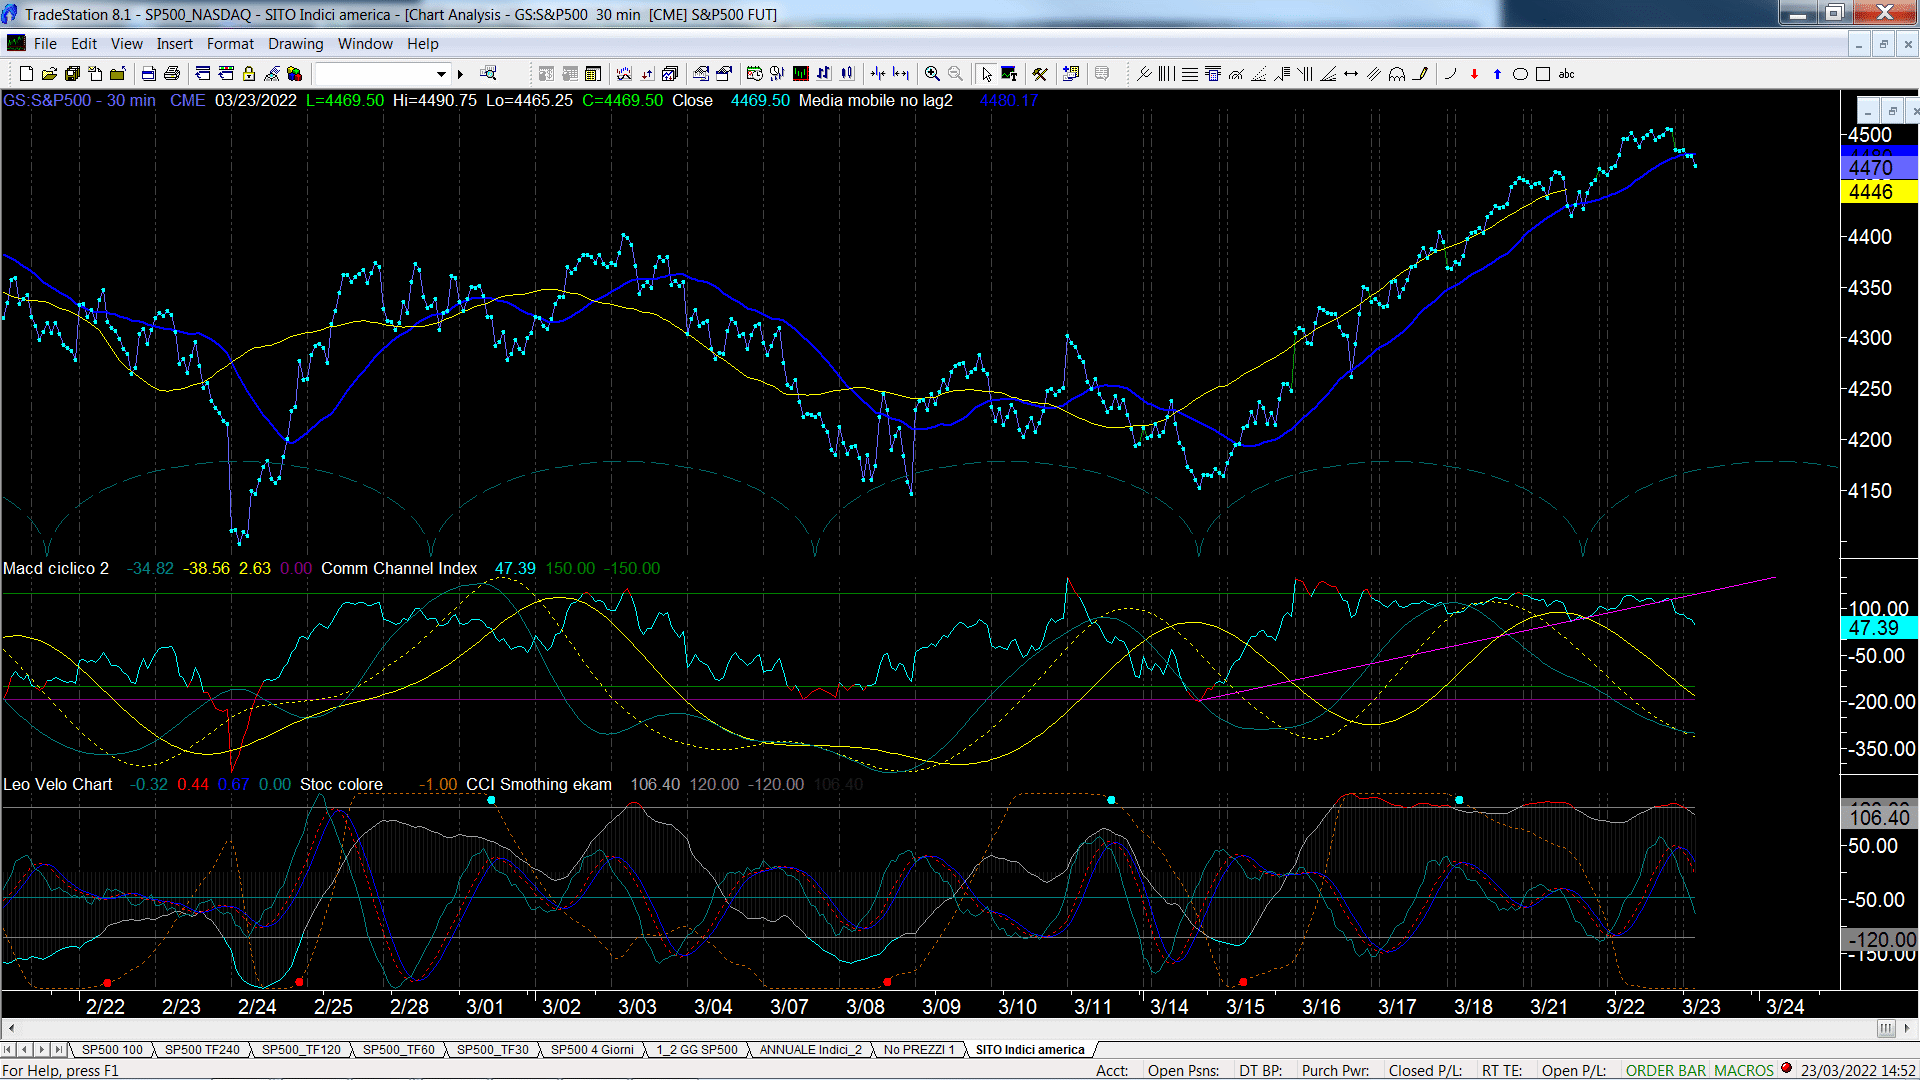
Task: Select the time cycle arcs tool
Action: click(x=1397, y=74)
